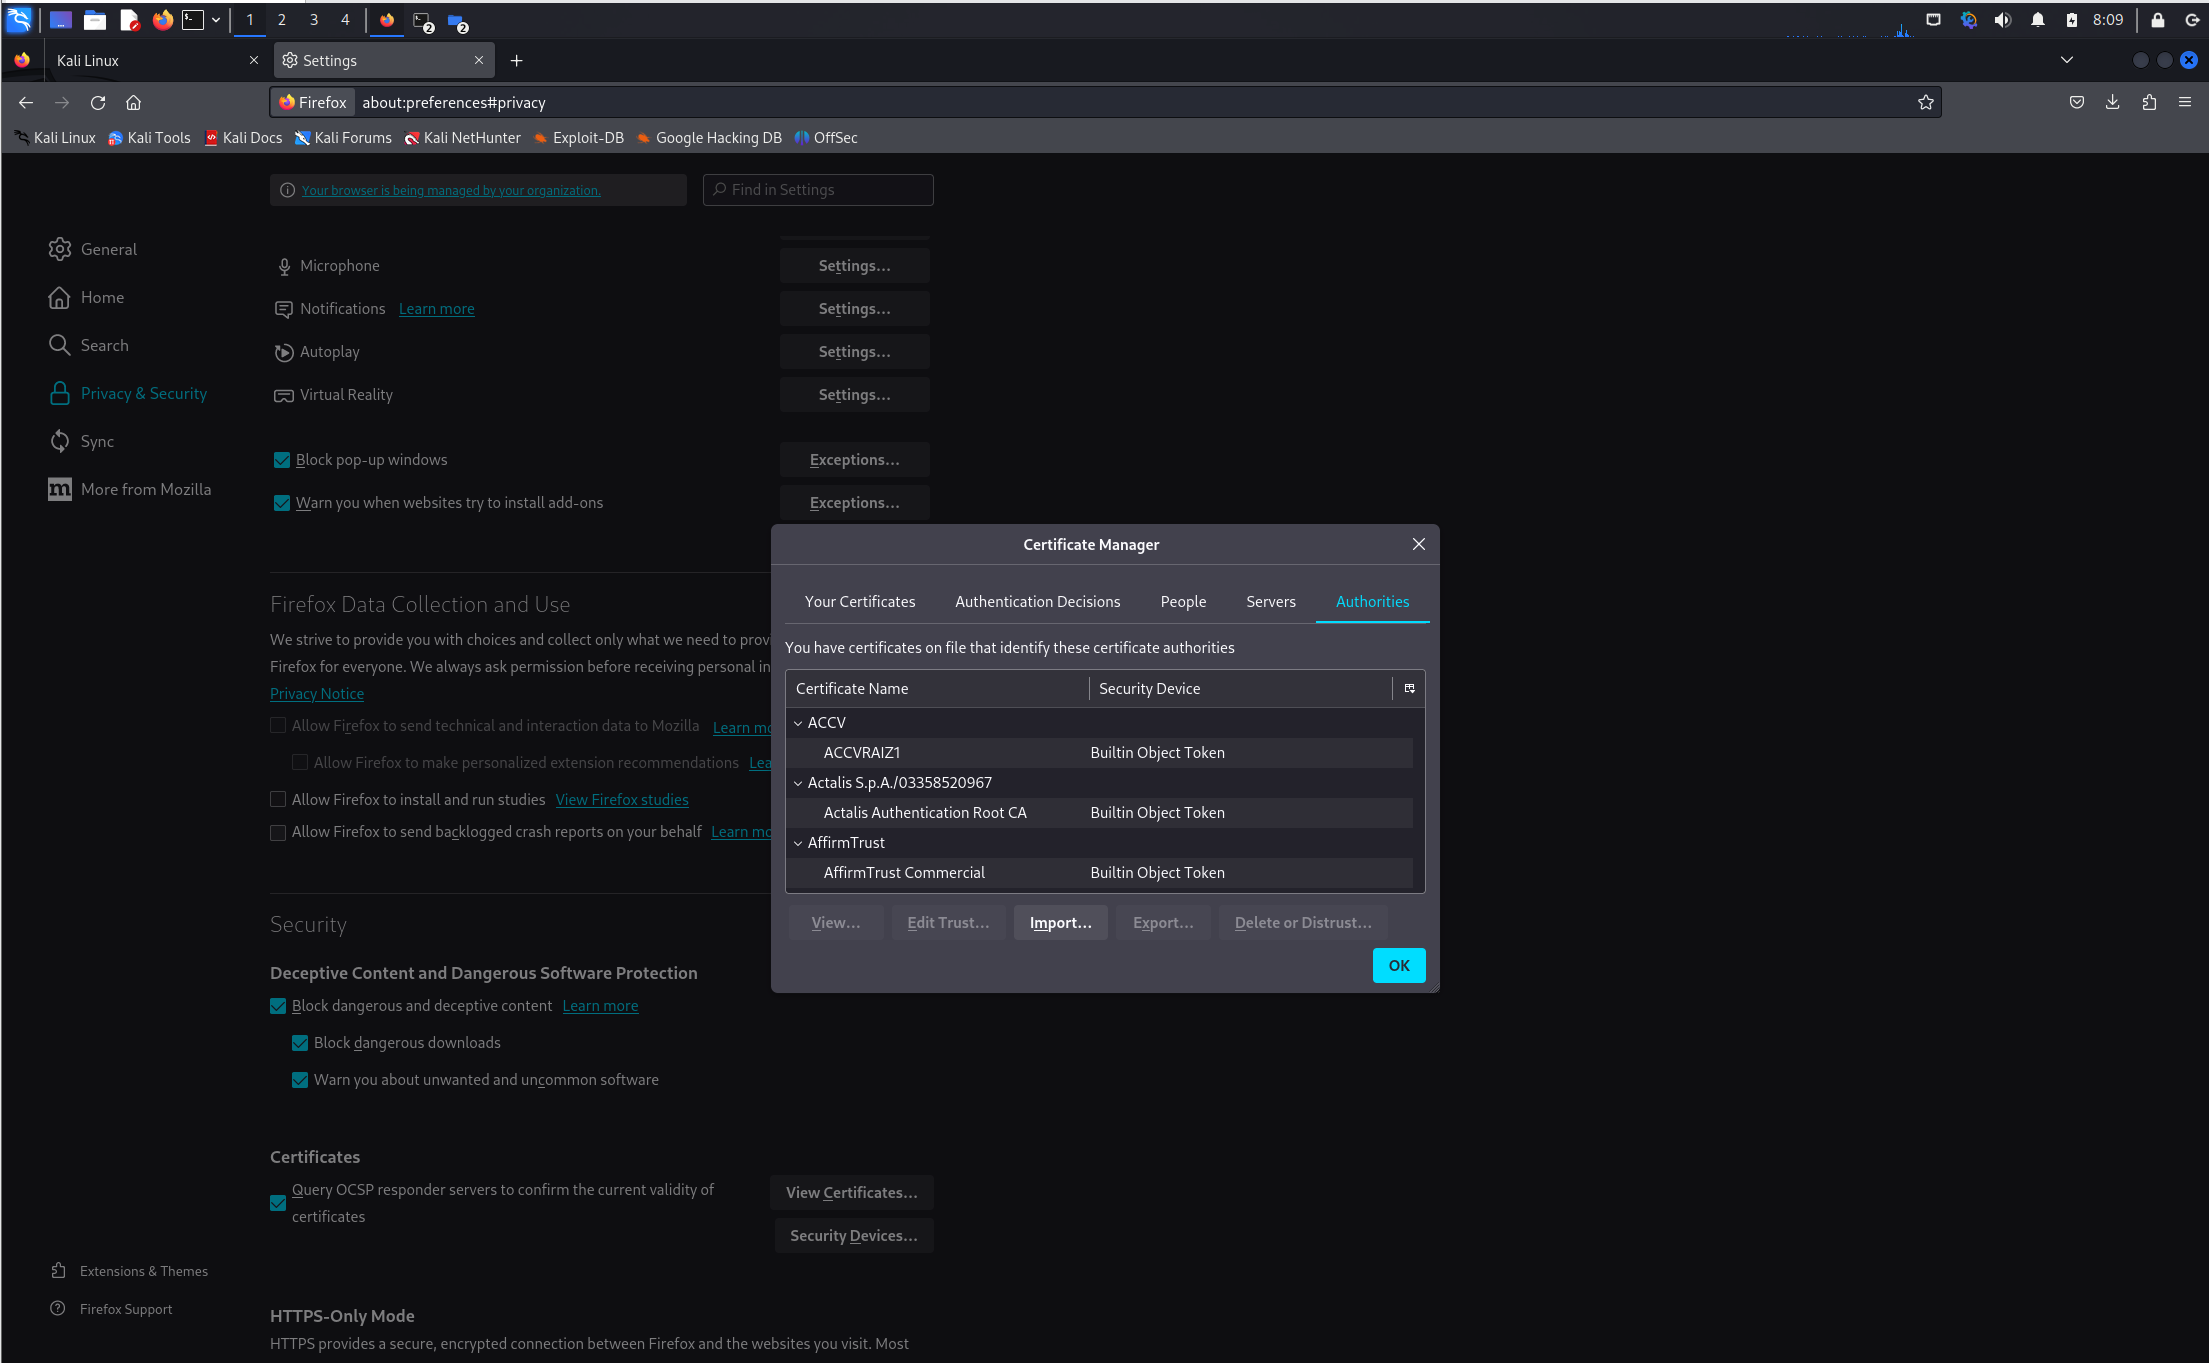Switch to workspace 3 in panel

tap(313, 19)
